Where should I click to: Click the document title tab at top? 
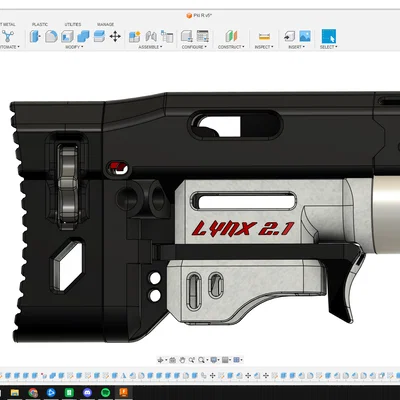click(x=199, y=15)
